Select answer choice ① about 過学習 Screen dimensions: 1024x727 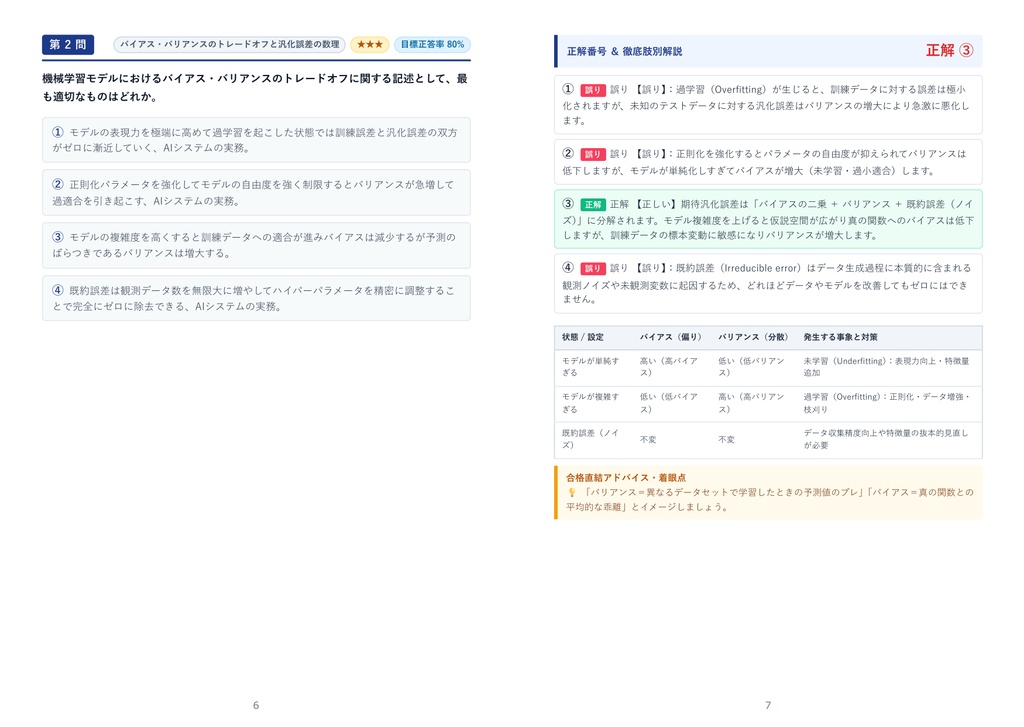[x=256, y=140]
